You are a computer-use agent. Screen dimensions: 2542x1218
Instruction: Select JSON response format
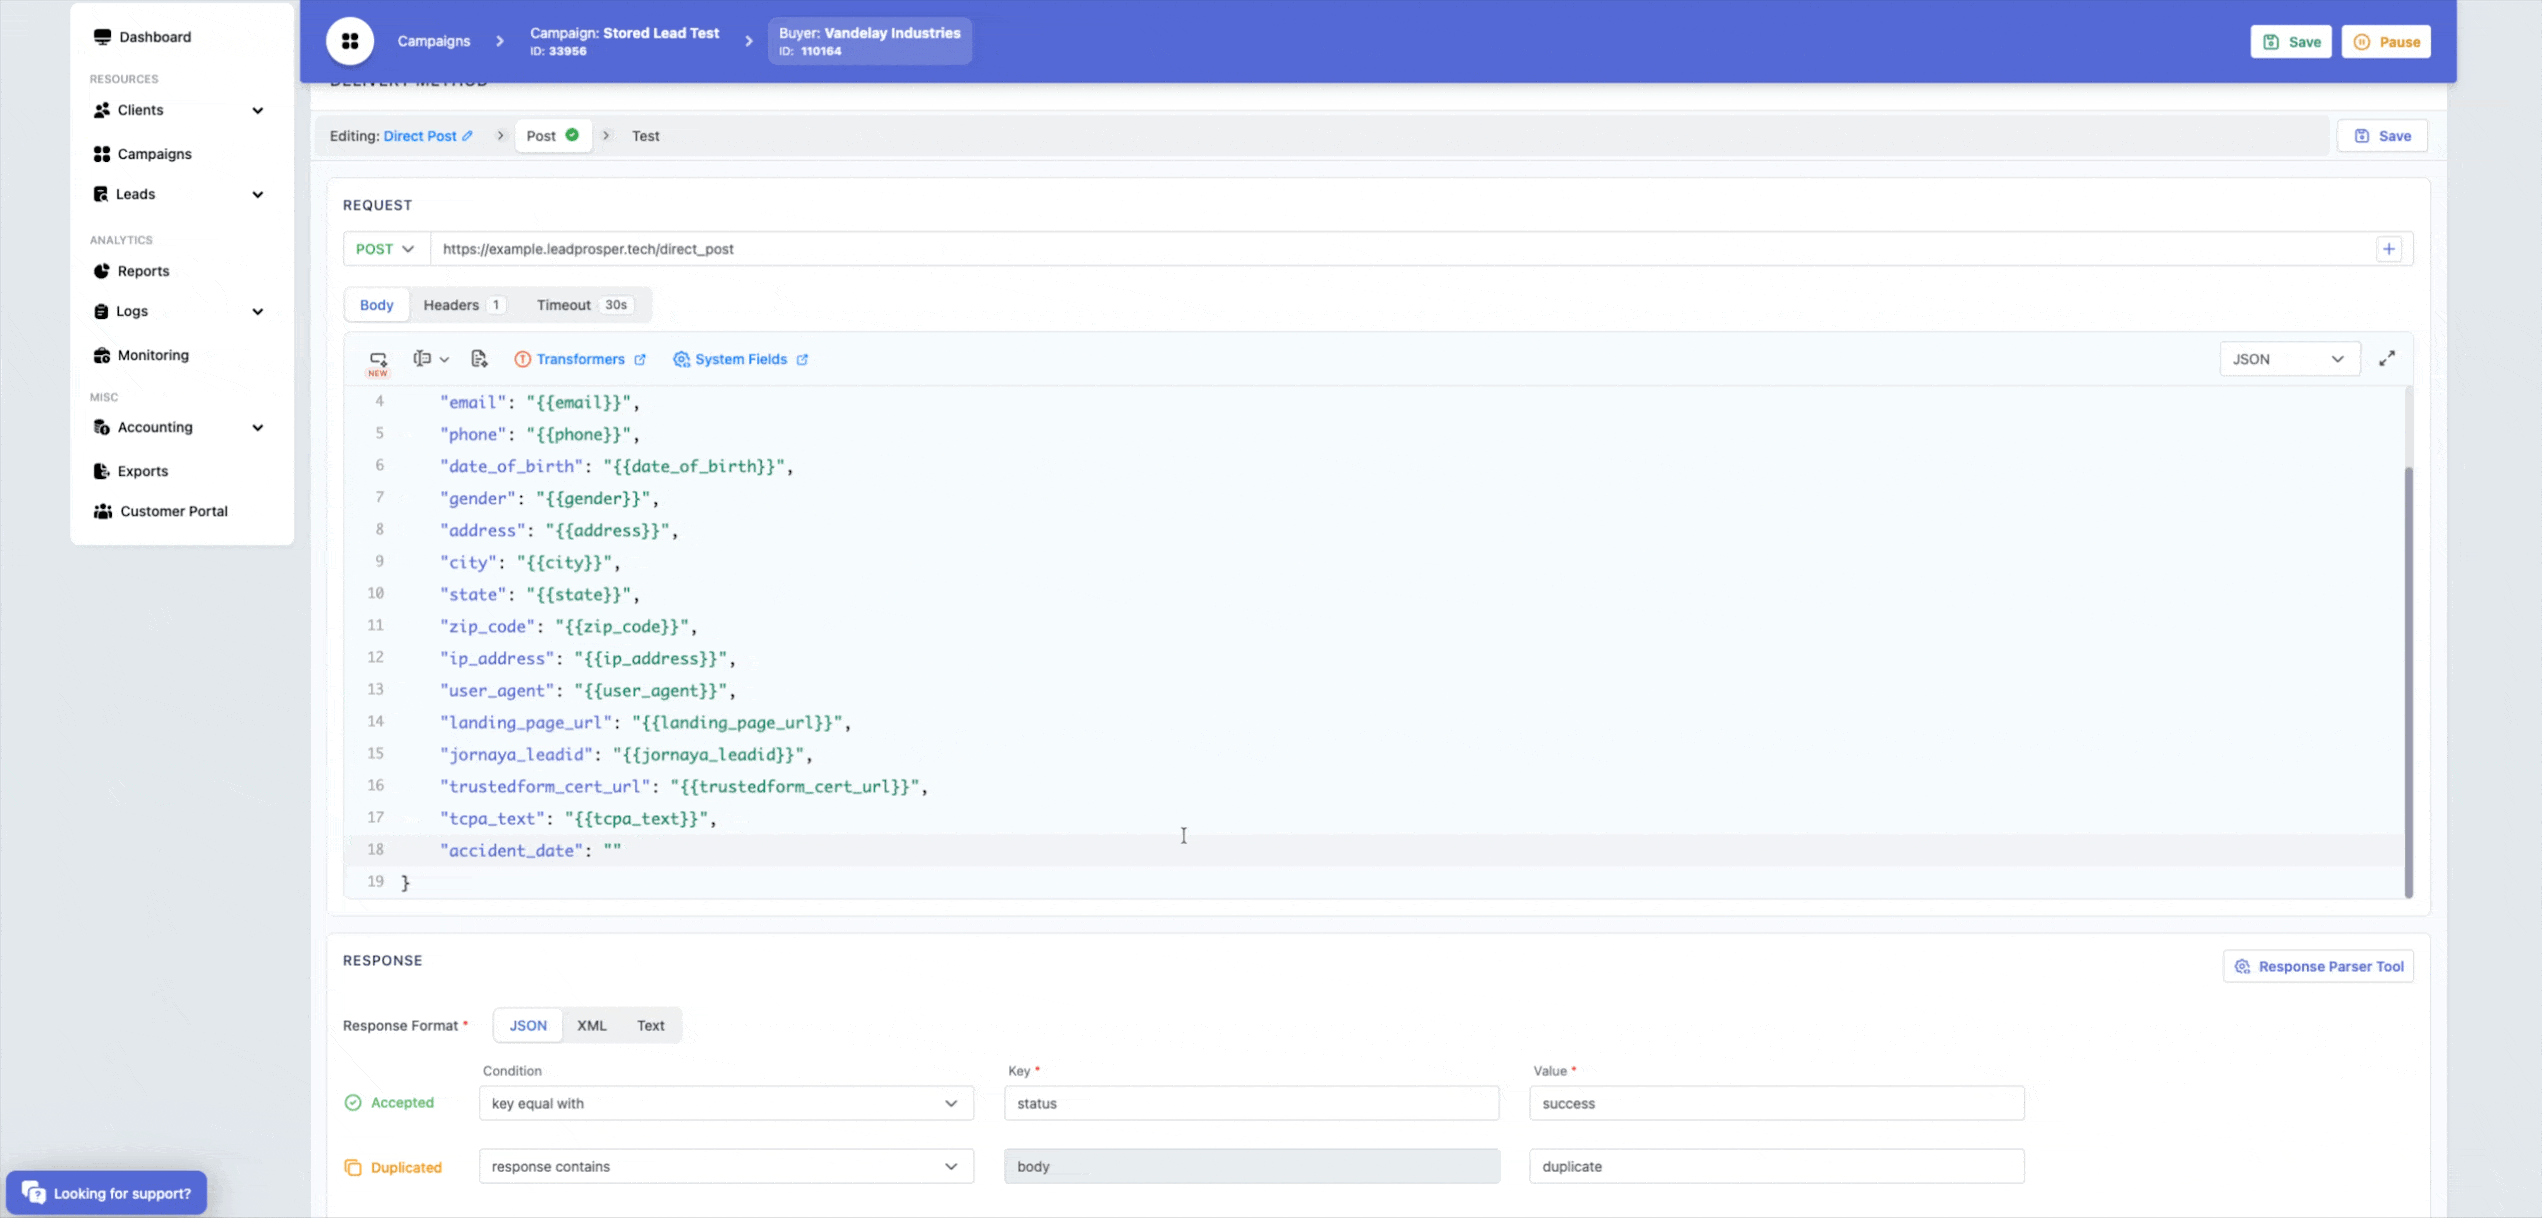528,1025
